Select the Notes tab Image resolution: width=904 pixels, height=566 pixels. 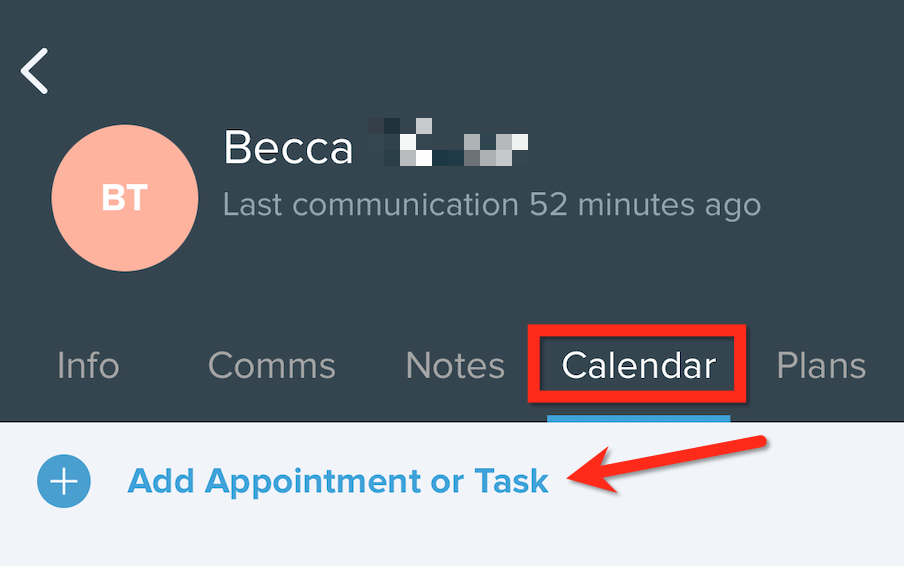coord(455,365)
